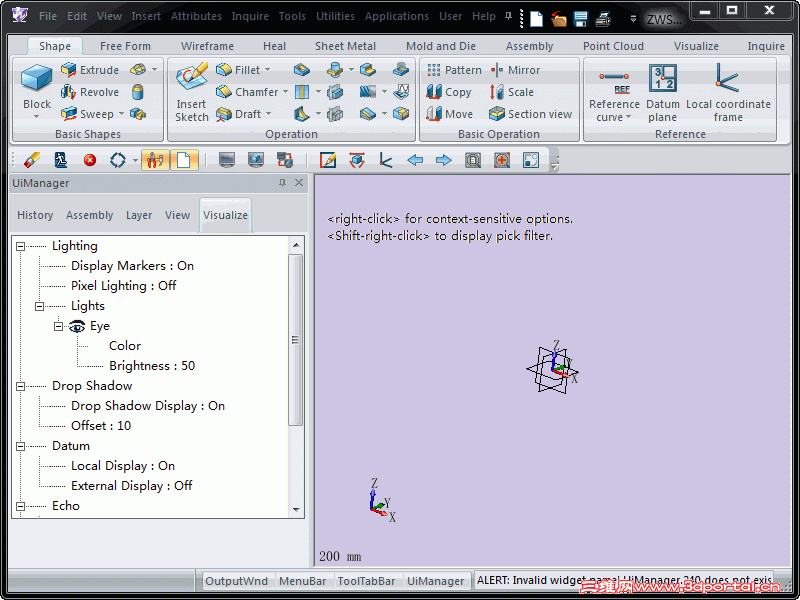Open the Attributes menu
The image size is (800, 600).
pos(196,16)
